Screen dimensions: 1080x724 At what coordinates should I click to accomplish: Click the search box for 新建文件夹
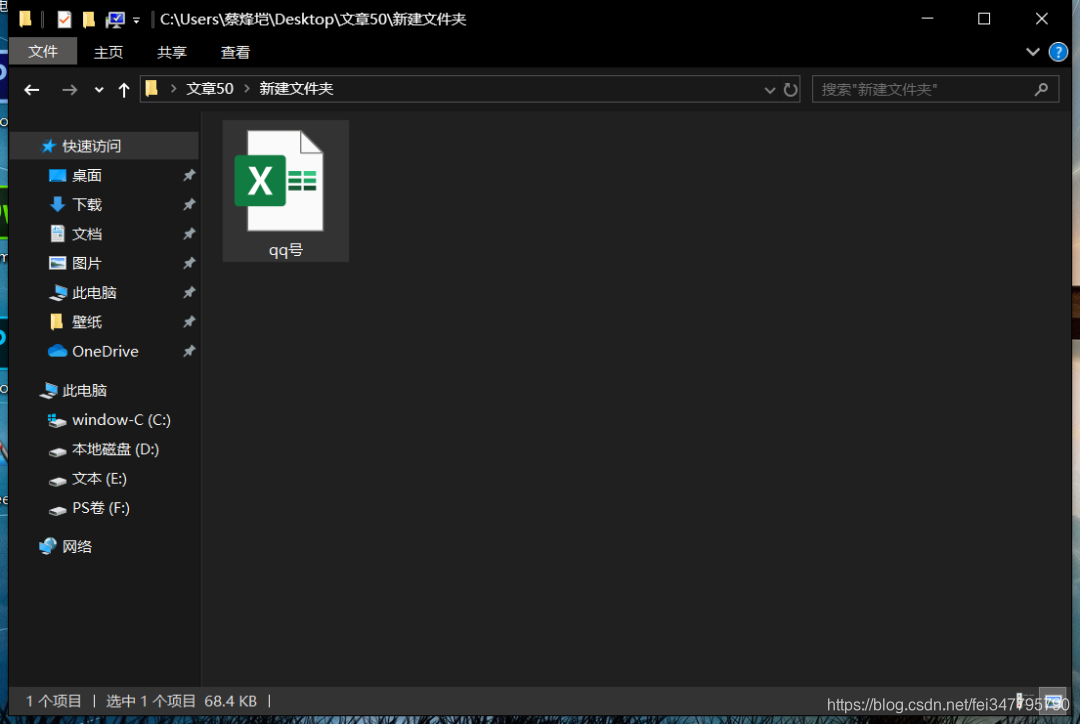click(x=935, y=90)
